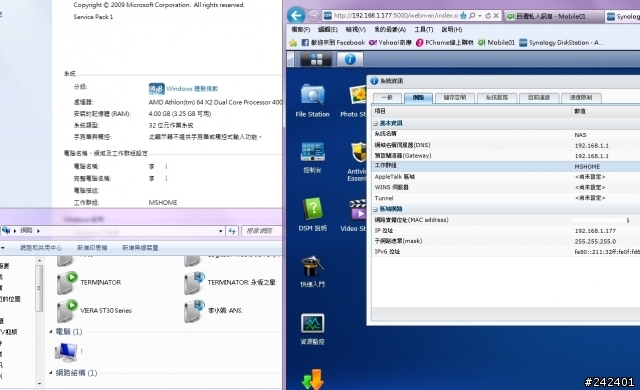Image resolution: width=640 pixels, height=390 pixels.
Task: Click the Explorer search box
Action: [x=262, y=231]
